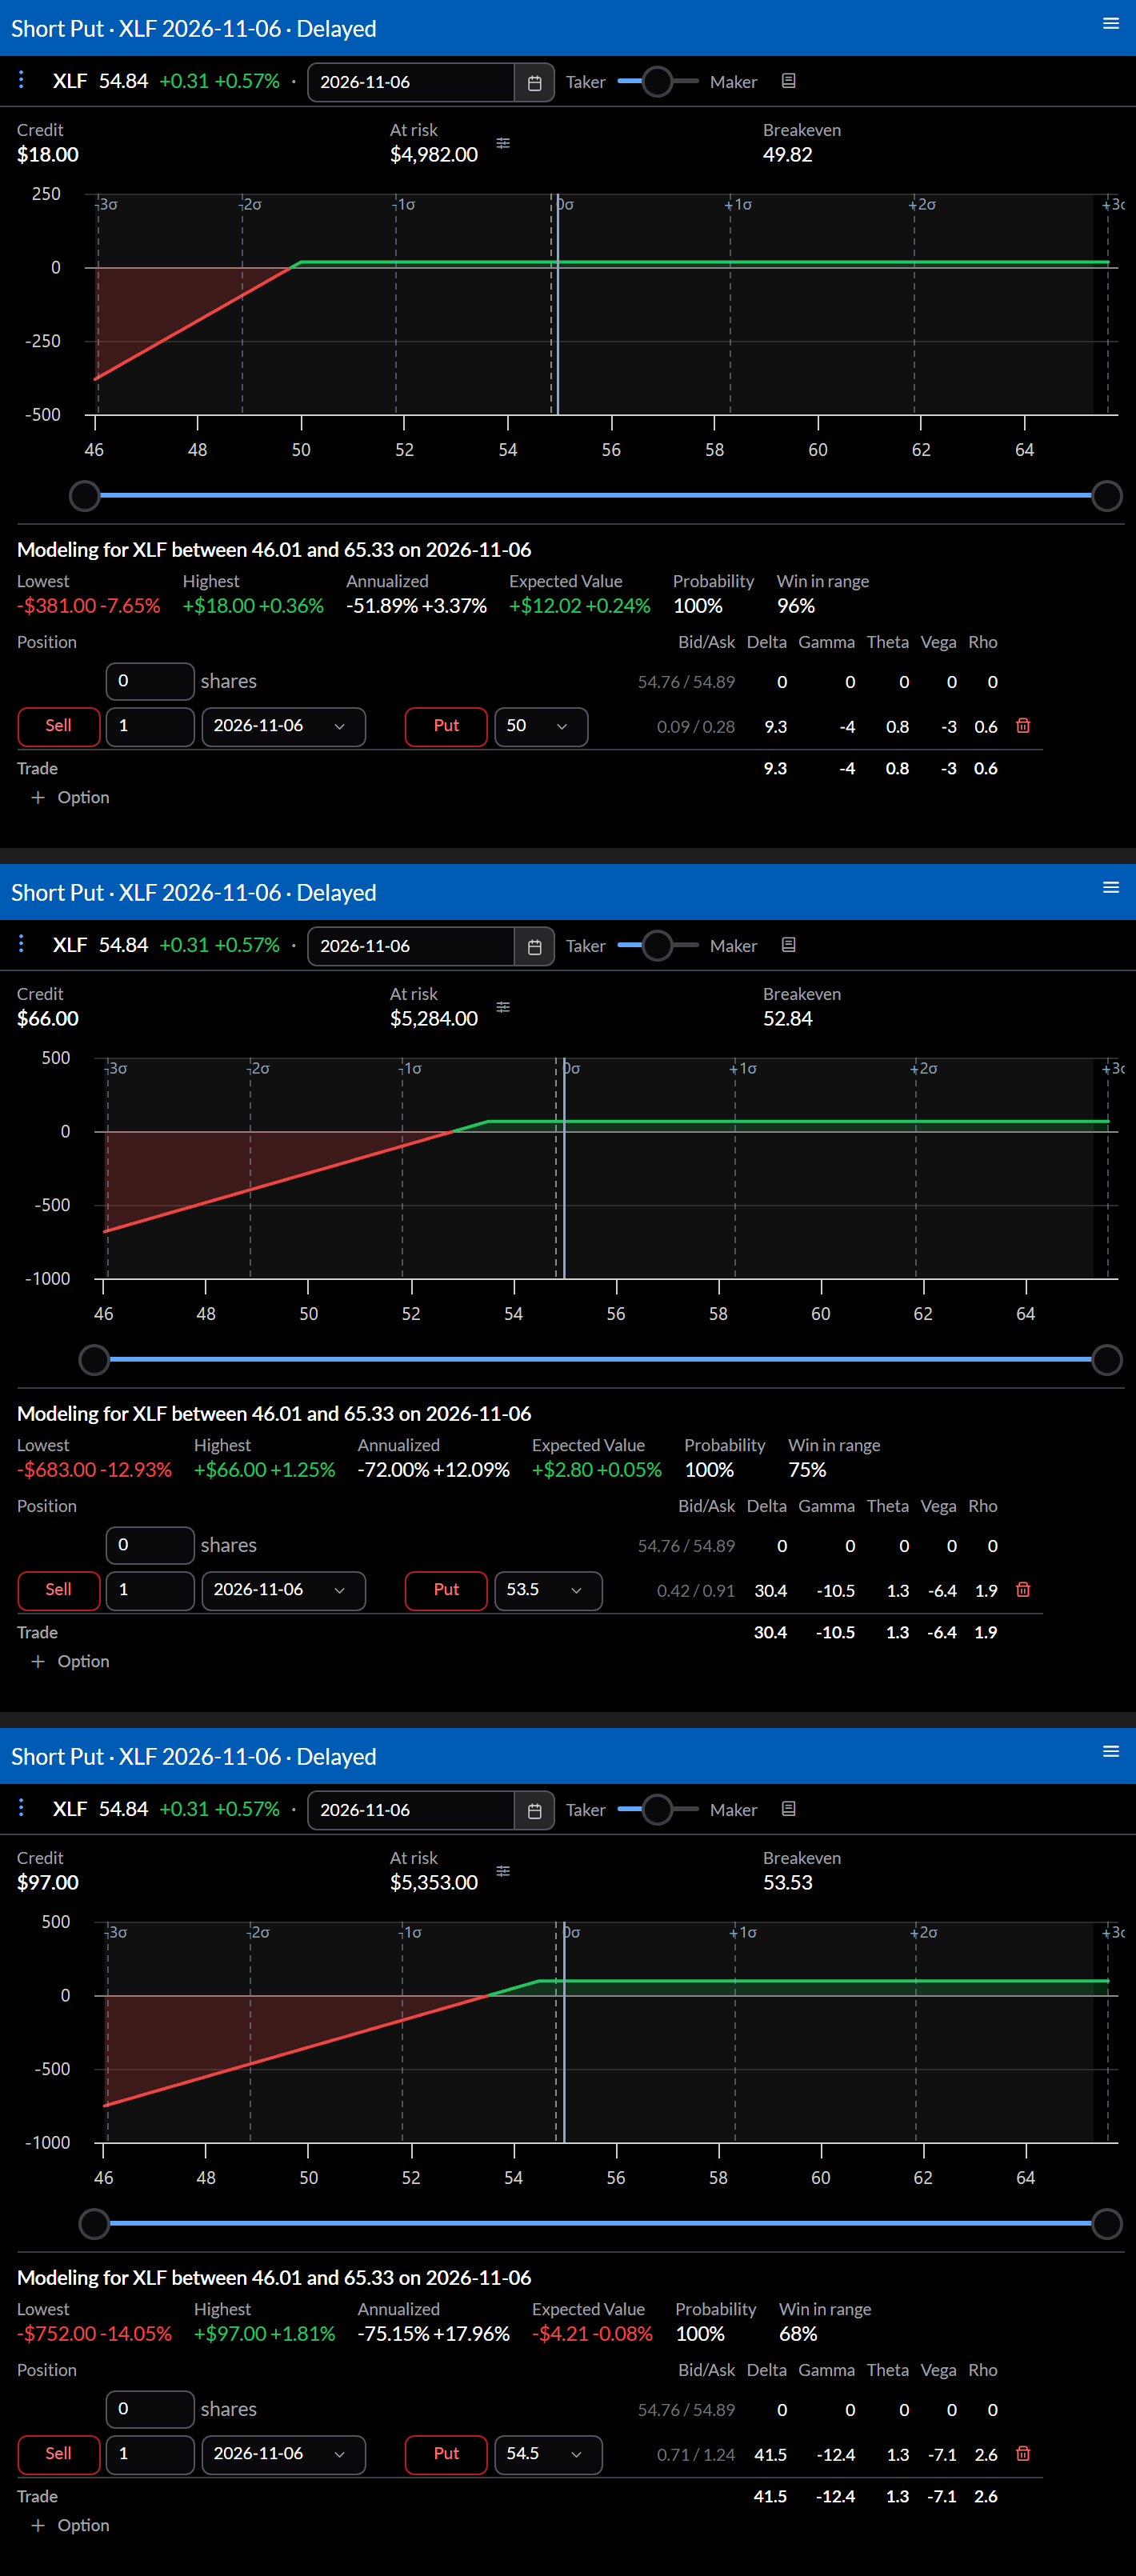1136x2576 pixels.
Task: Open calendar picker in first panel
Action: click(534, 82)
